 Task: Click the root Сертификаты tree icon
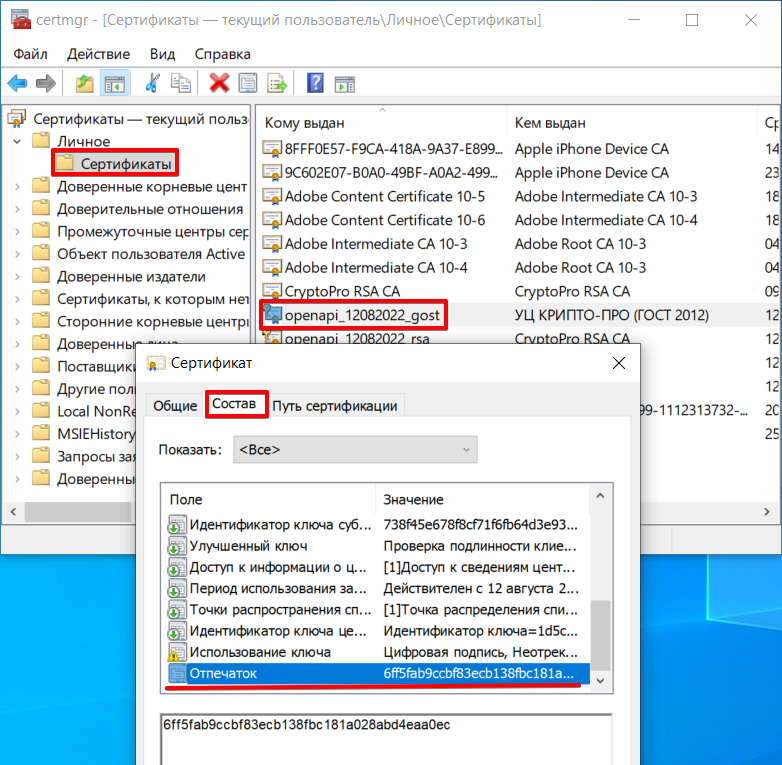tap(16, 119)
